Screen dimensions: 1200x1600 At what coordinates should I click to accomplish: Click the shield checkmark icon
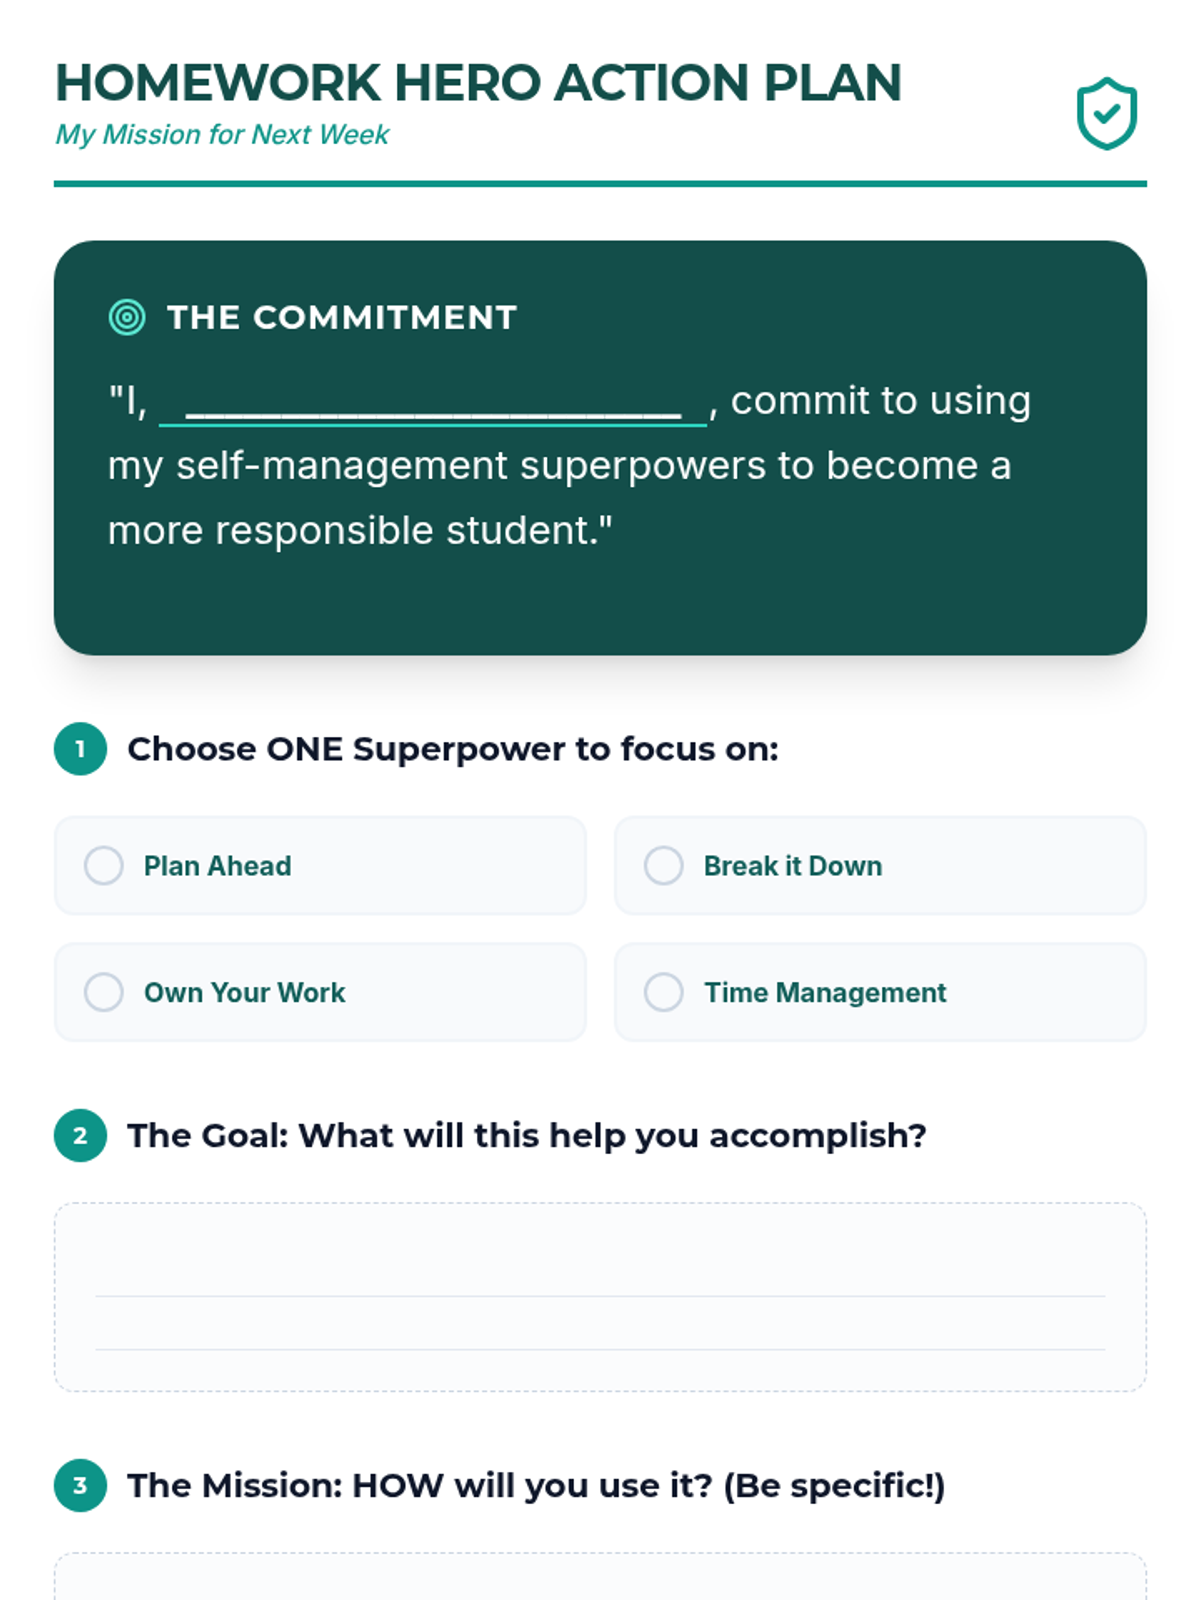pos(1106,114)
